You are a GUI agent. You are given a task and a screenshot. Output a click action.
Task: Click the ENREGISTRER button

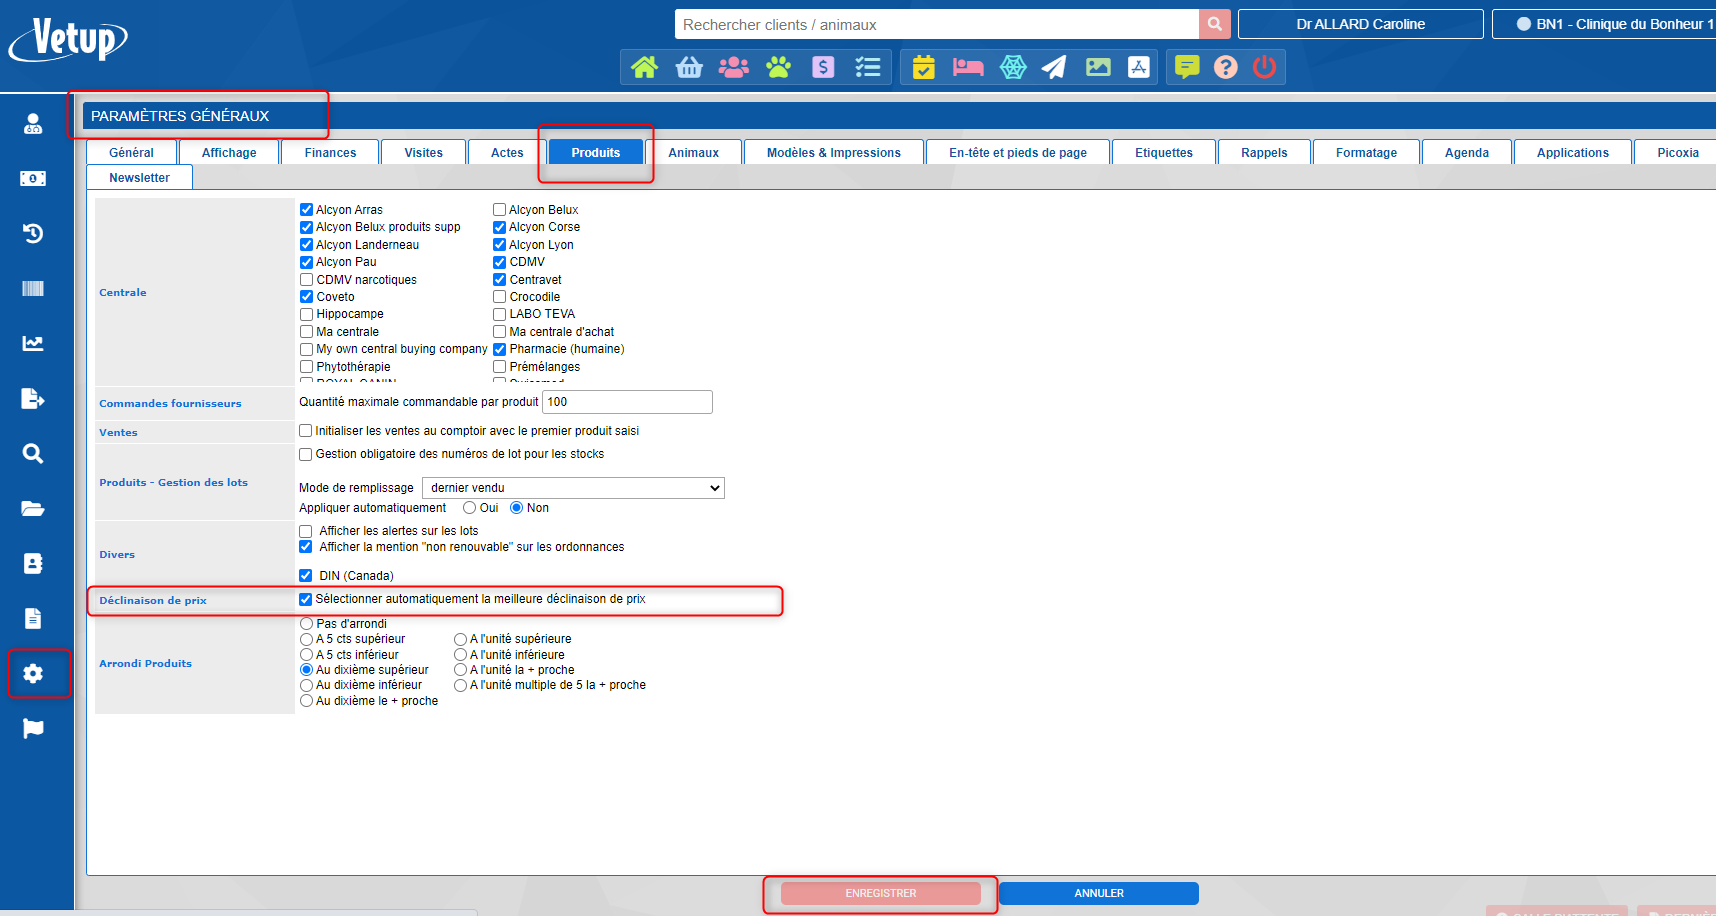(880, 893)
